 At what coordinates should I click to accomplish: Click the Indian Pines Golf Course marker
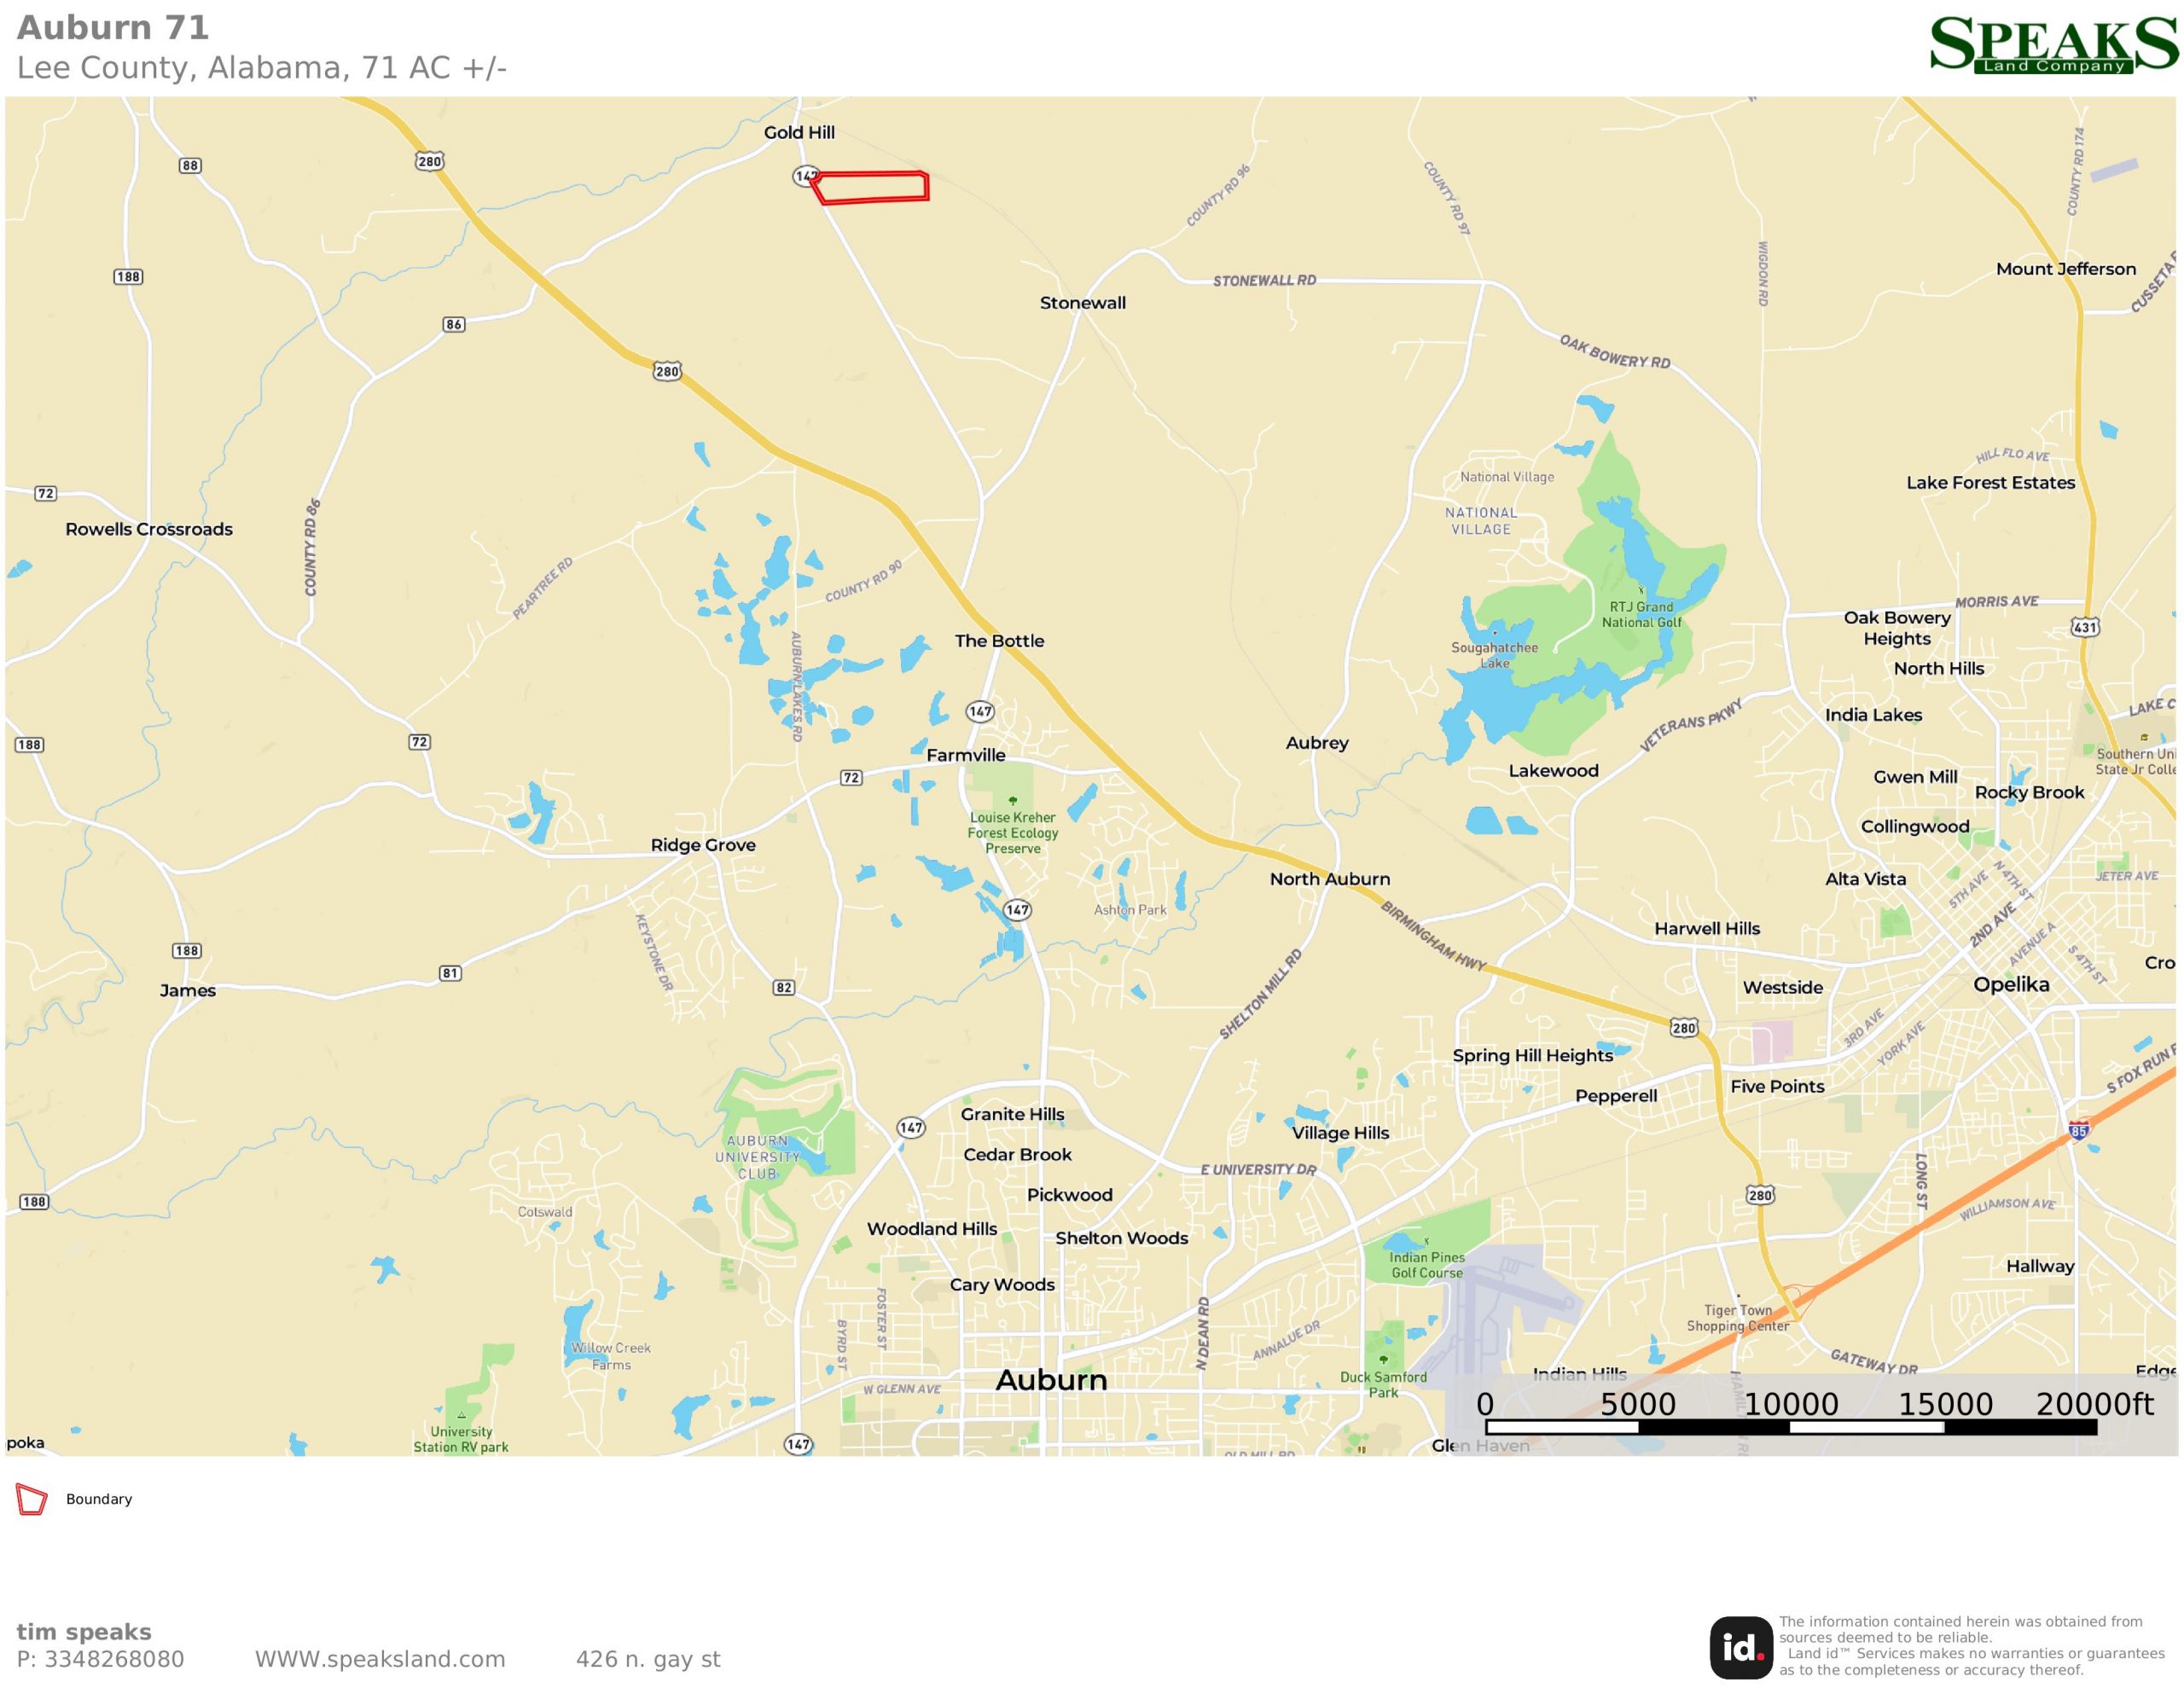[x=1427, y=1242]
